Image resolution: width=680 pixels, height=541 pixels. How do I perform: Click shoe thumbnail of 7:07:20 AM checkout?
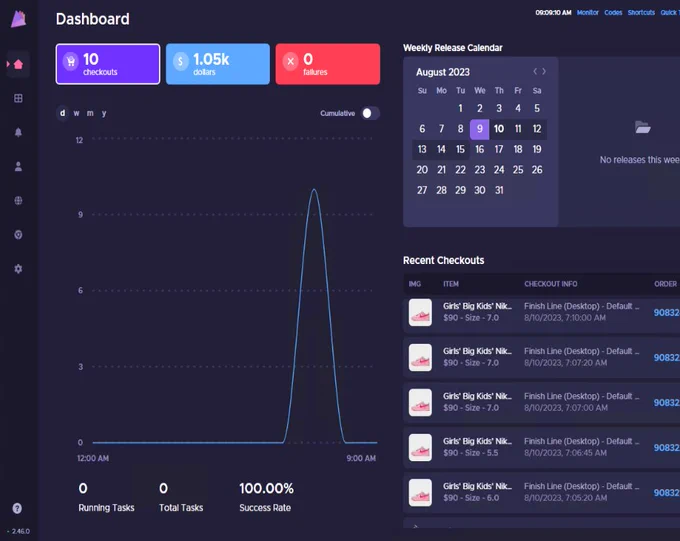[x=420, y=357]
